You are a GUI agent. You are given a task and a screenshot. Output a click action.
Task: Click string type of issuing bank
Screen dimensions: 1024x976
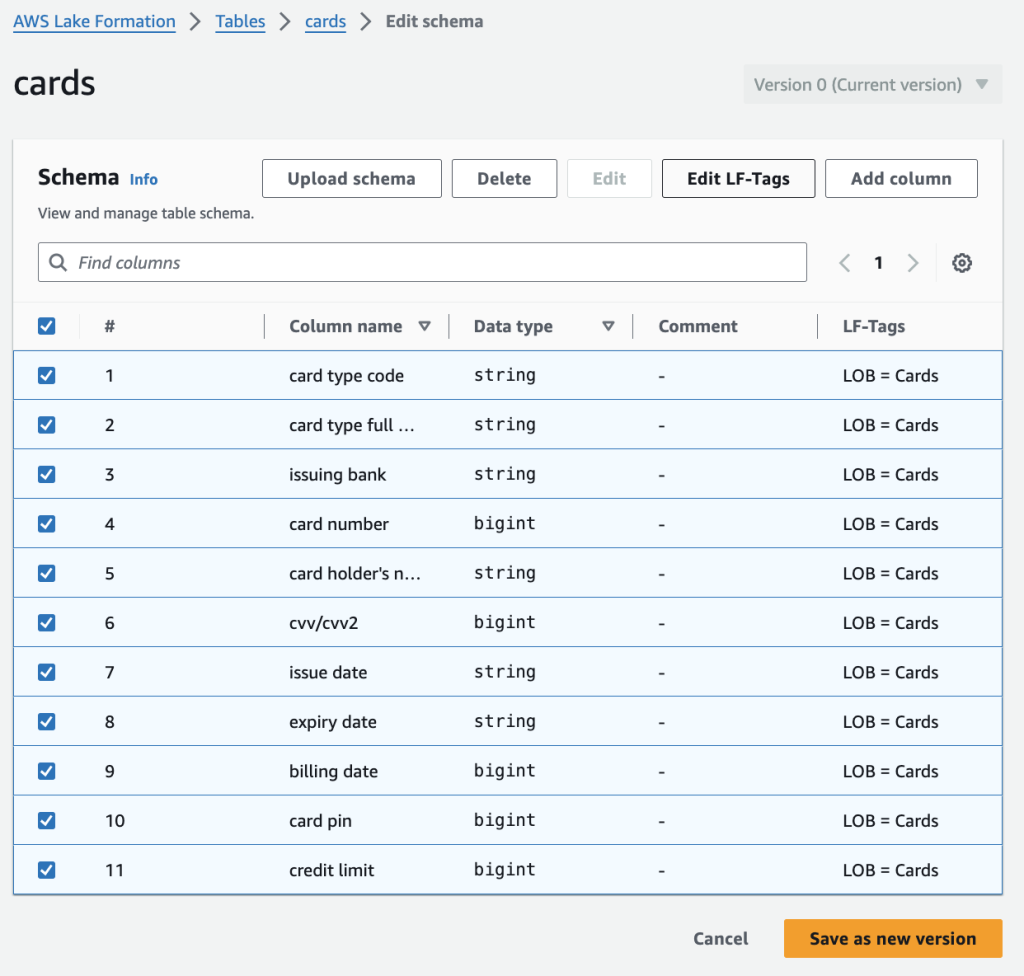point(505,474)
